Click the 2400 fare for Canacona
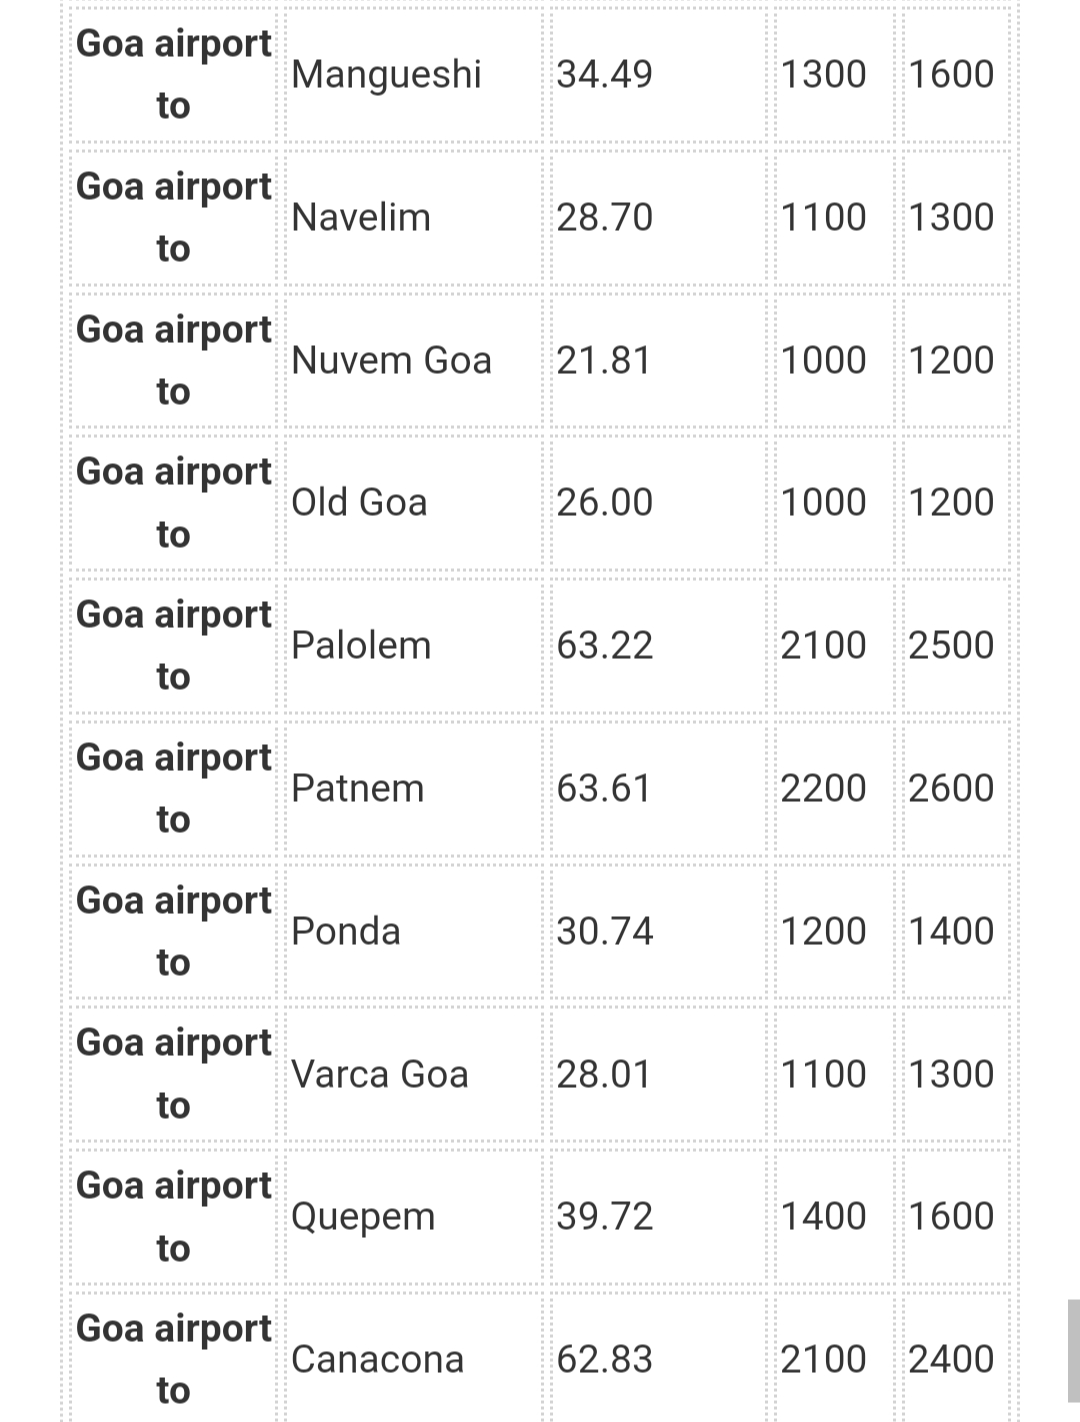Image resolution: width=1080 pixels, height=1422 pixels. pyautogui.click(x=951, y=1359)
